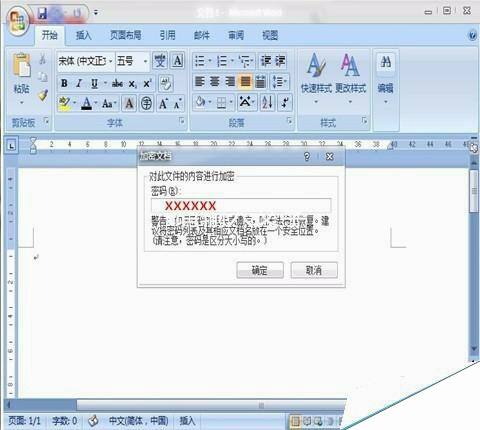The height and width of the screenshot is (430, 480).
Task: Center align the text
Action: pos(215,81)
